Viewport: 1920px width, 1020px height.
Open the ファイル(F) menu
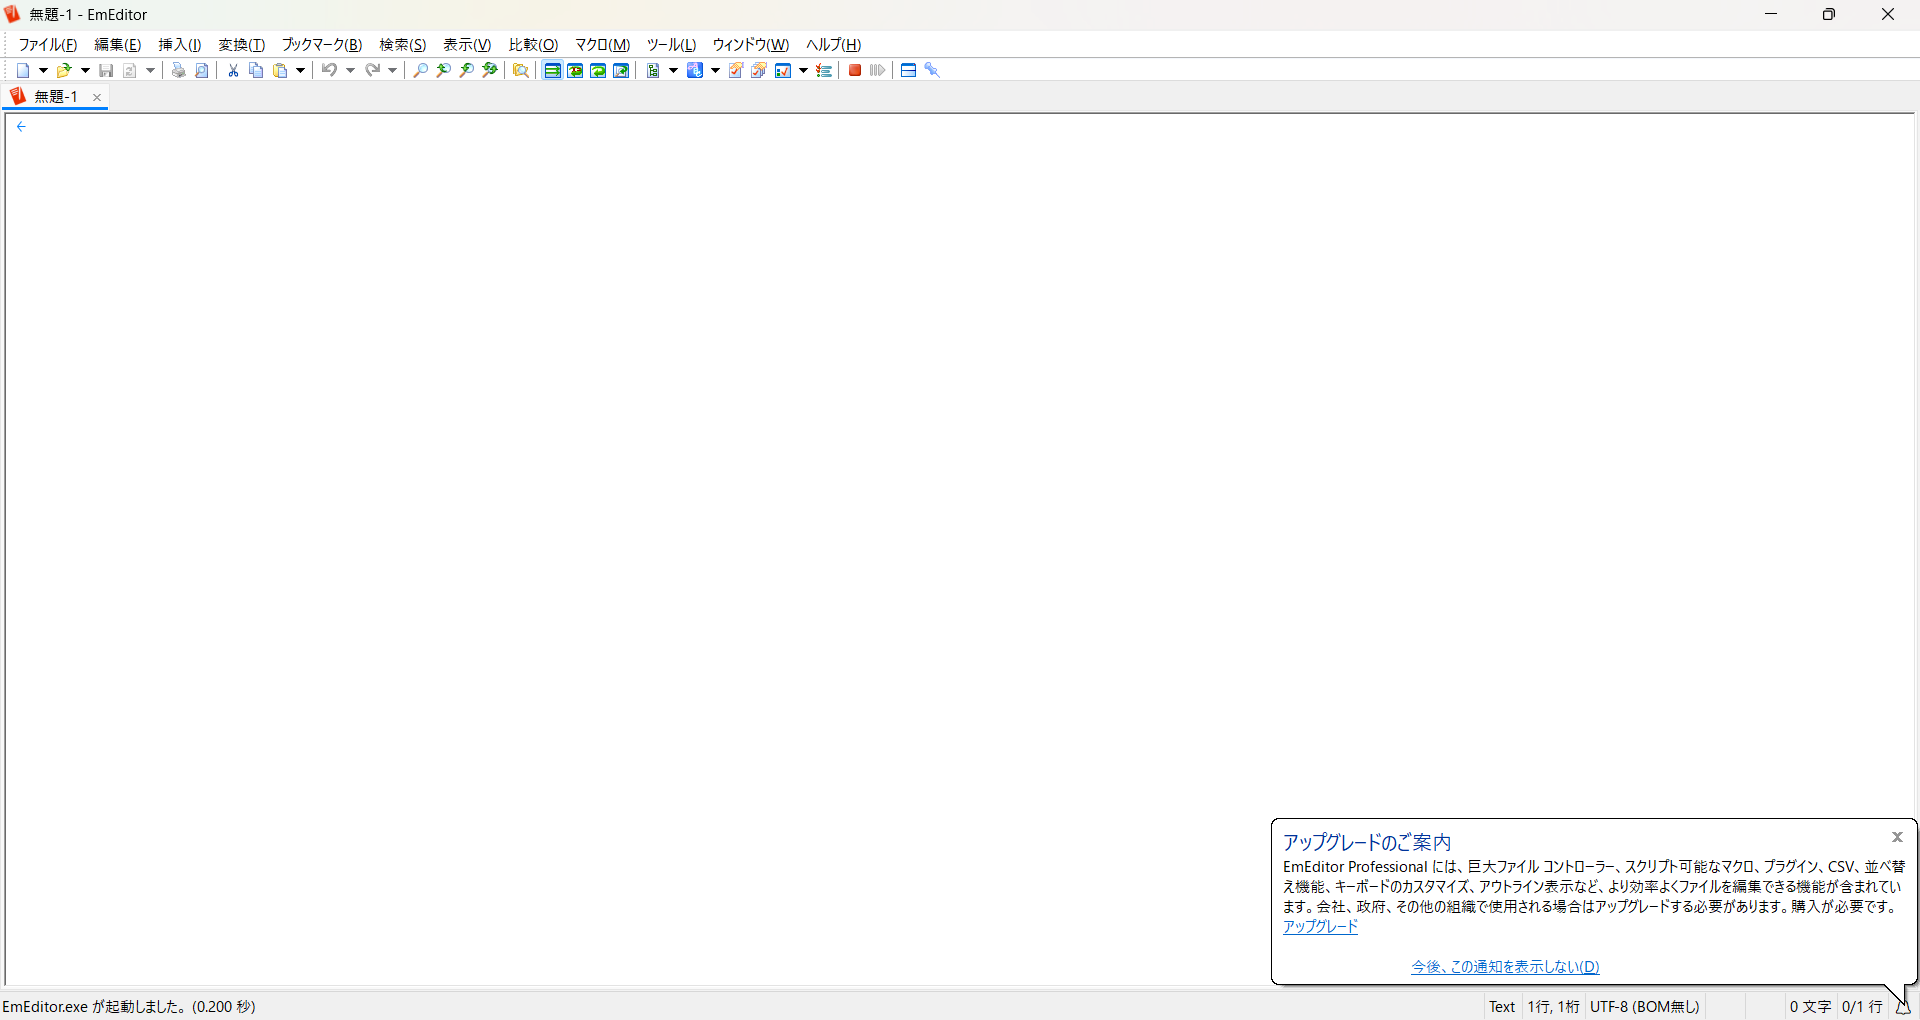(48, 44)
